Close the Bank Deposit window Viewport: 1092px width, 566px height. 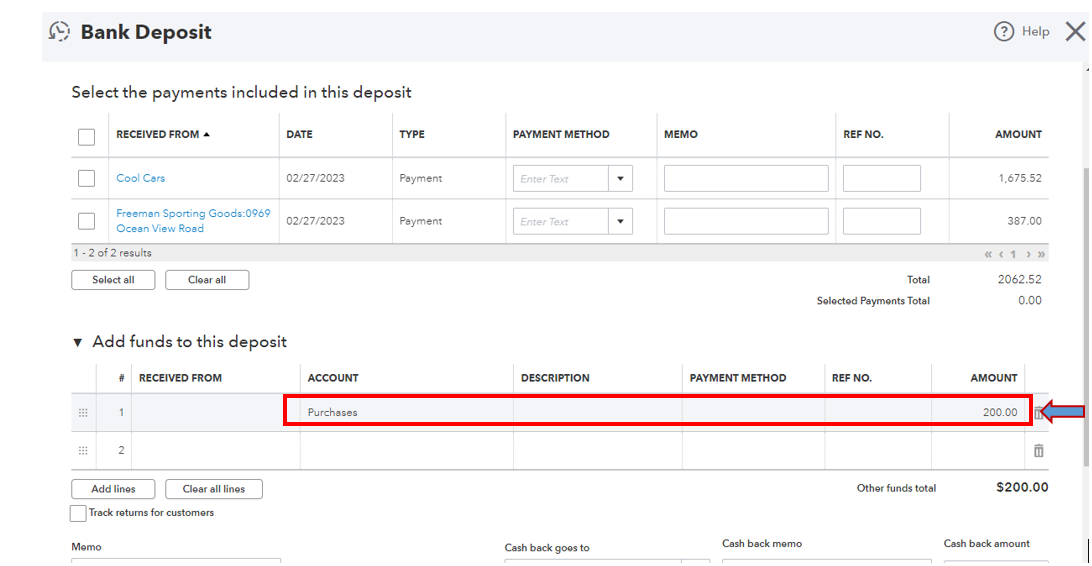[x=1075, y=32]
